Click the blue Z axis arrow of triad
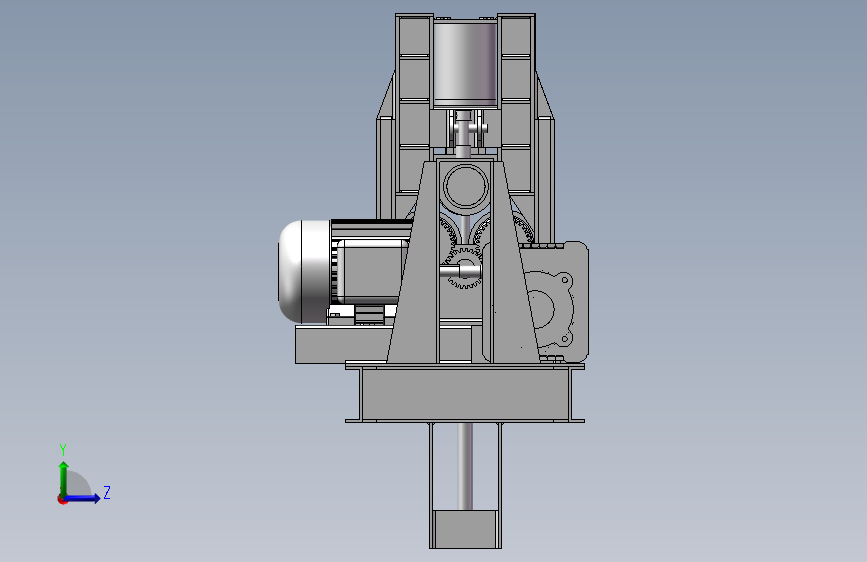 point(83,498)
